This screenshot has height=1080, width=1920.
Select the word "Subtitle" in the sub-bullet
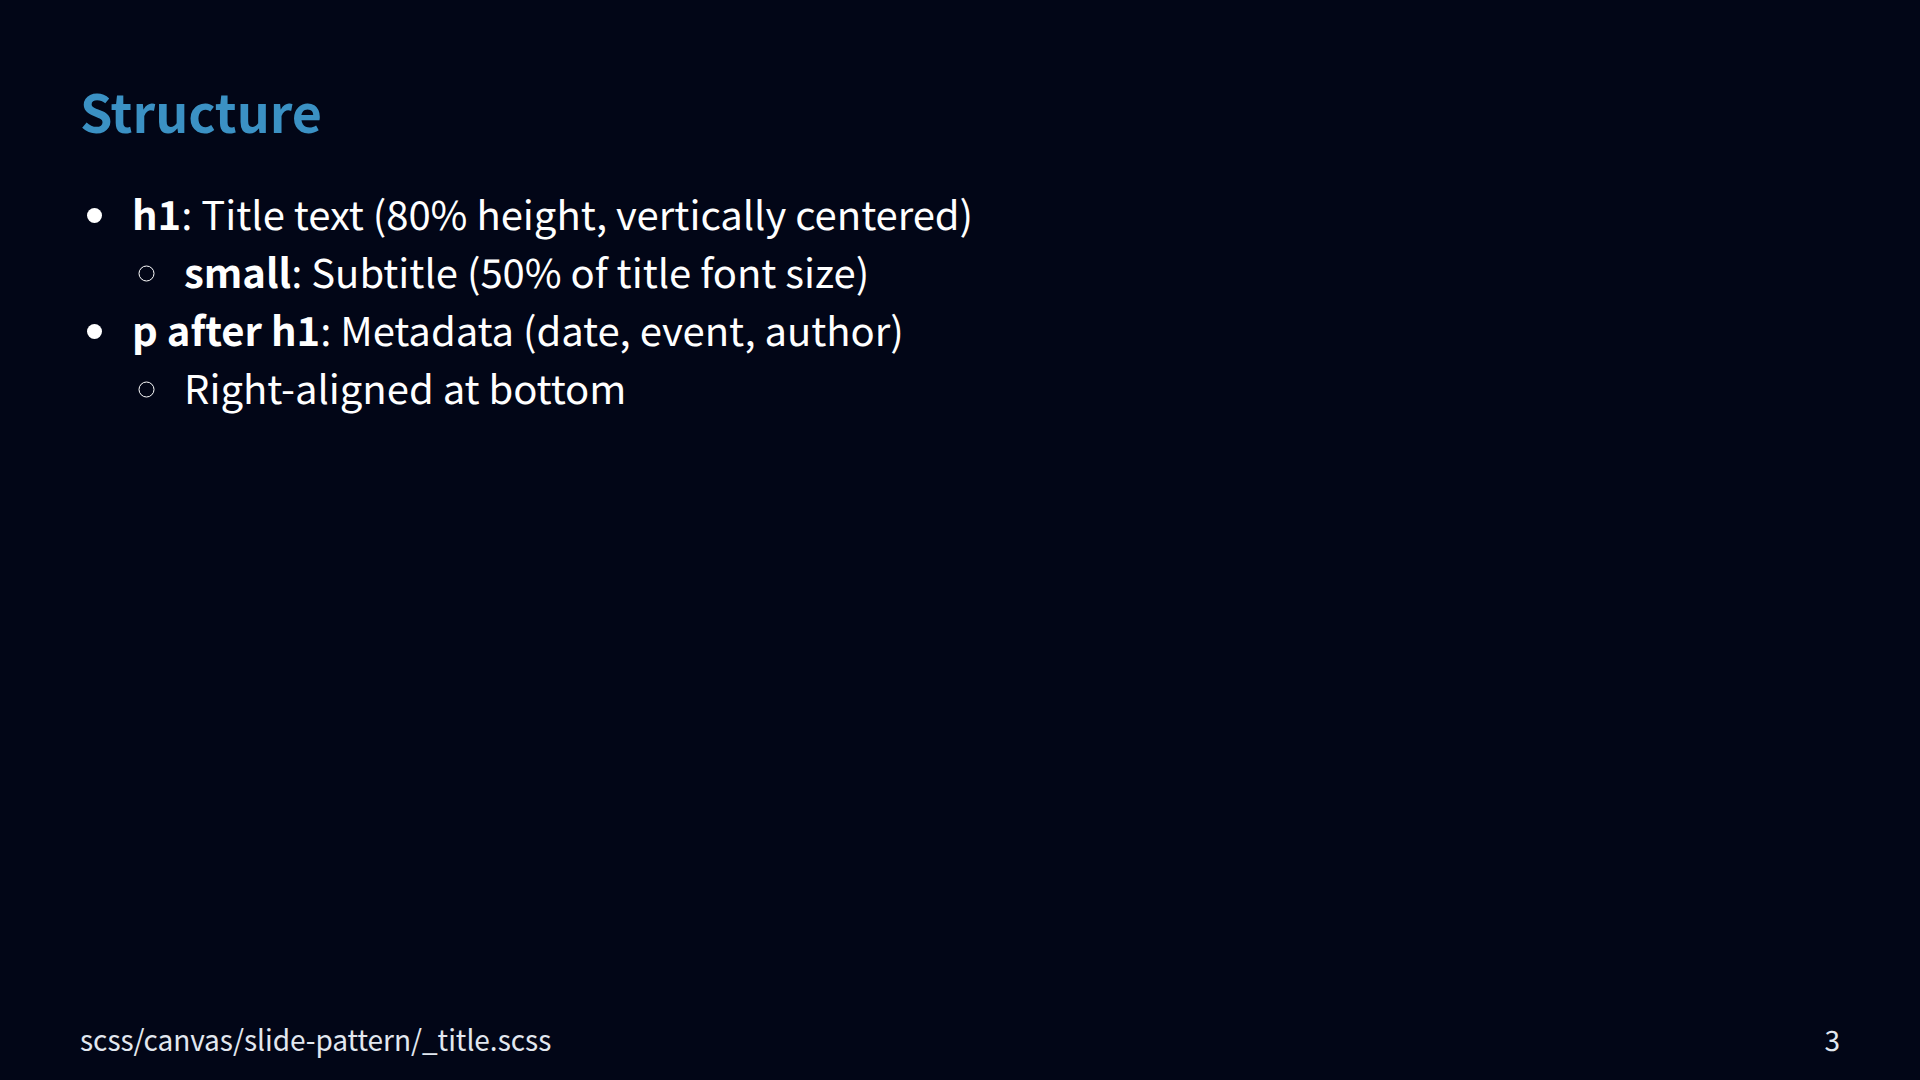pyautogui.click(x=384, y=274)
